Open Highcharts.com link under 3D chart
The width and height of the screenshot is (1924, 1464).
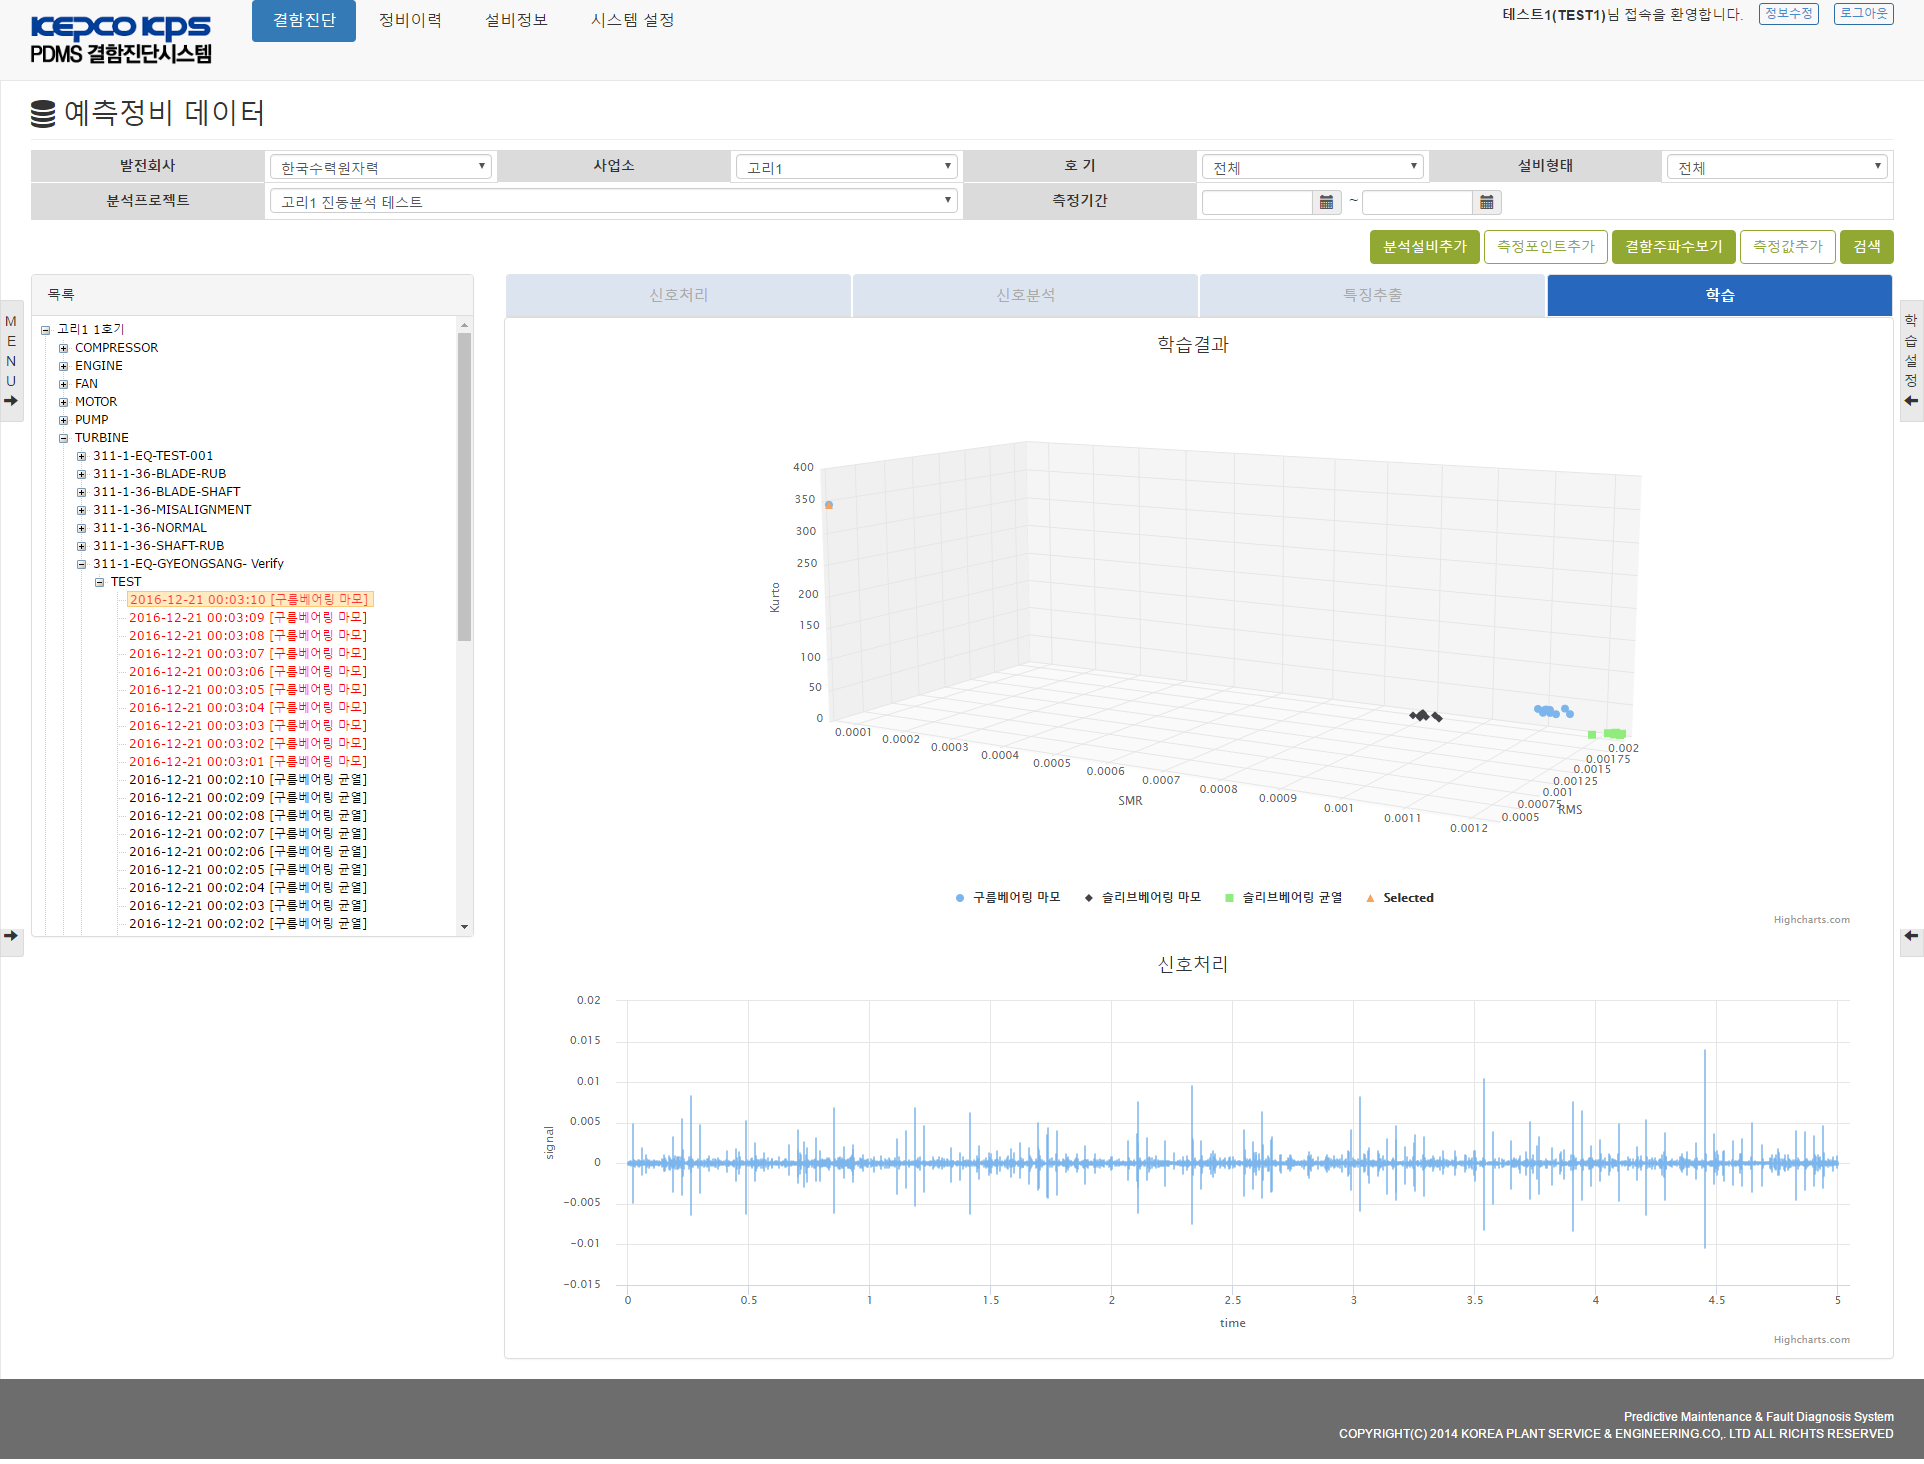pyautogui.click(x=1812, y=920)
